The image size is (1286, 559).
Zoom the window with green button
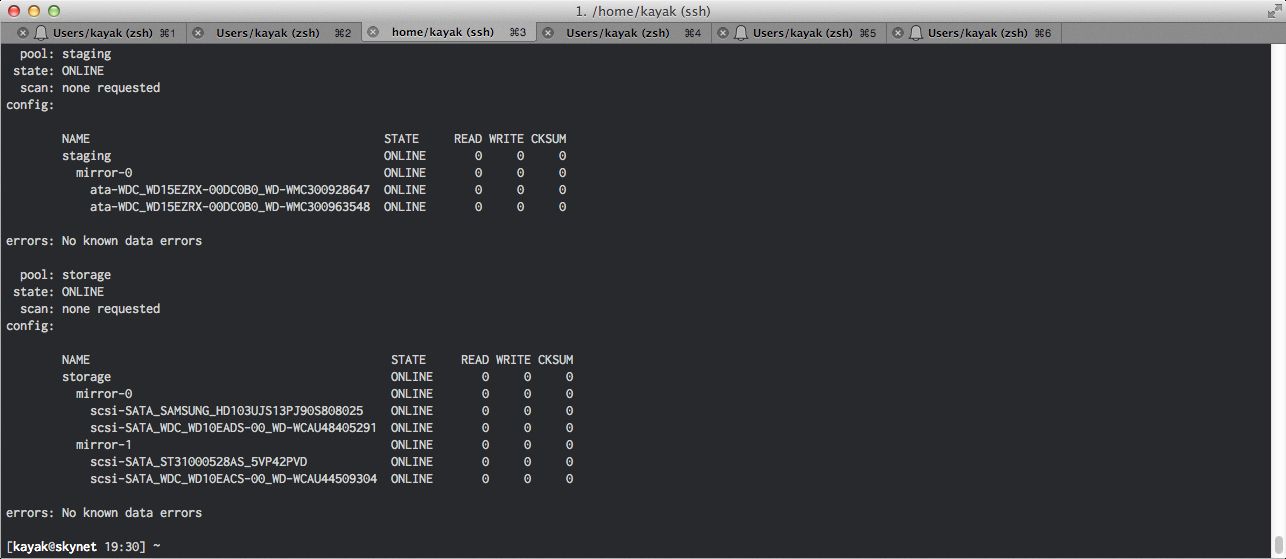[53, 11]
